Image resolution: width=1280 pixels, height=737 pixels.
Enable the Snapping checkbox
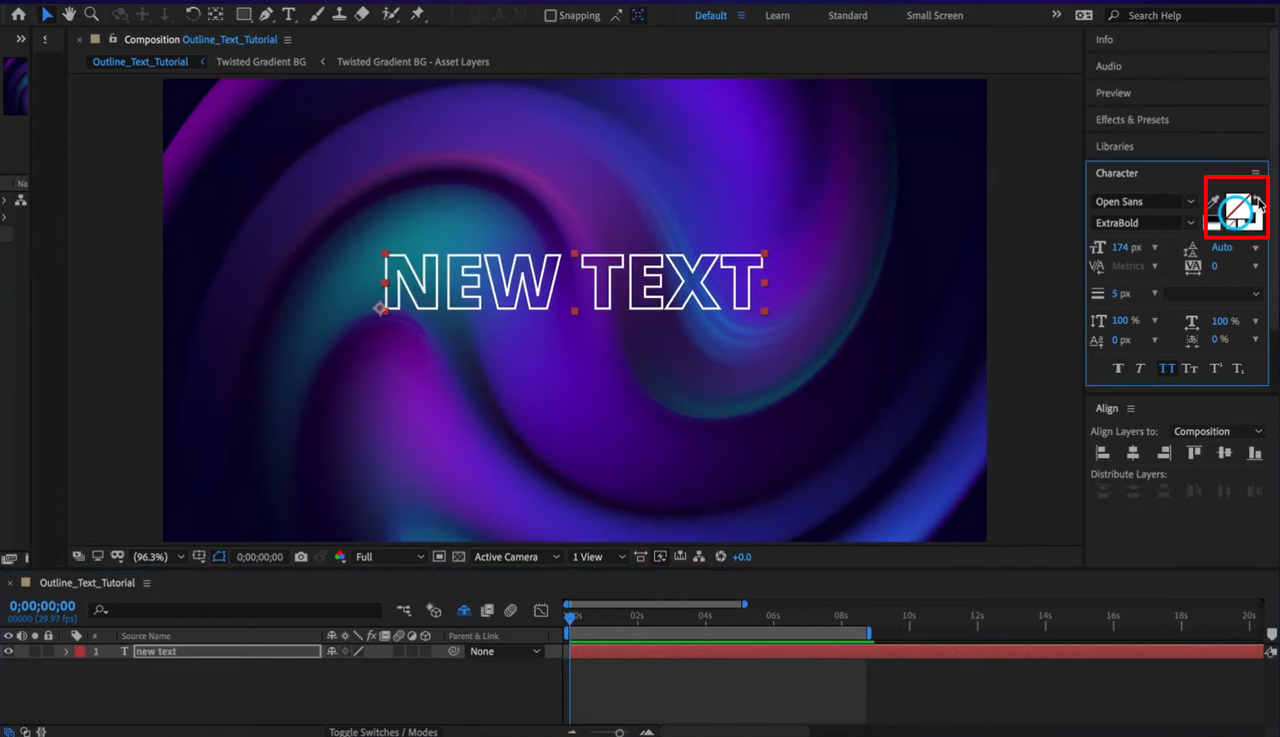(550, 16)
